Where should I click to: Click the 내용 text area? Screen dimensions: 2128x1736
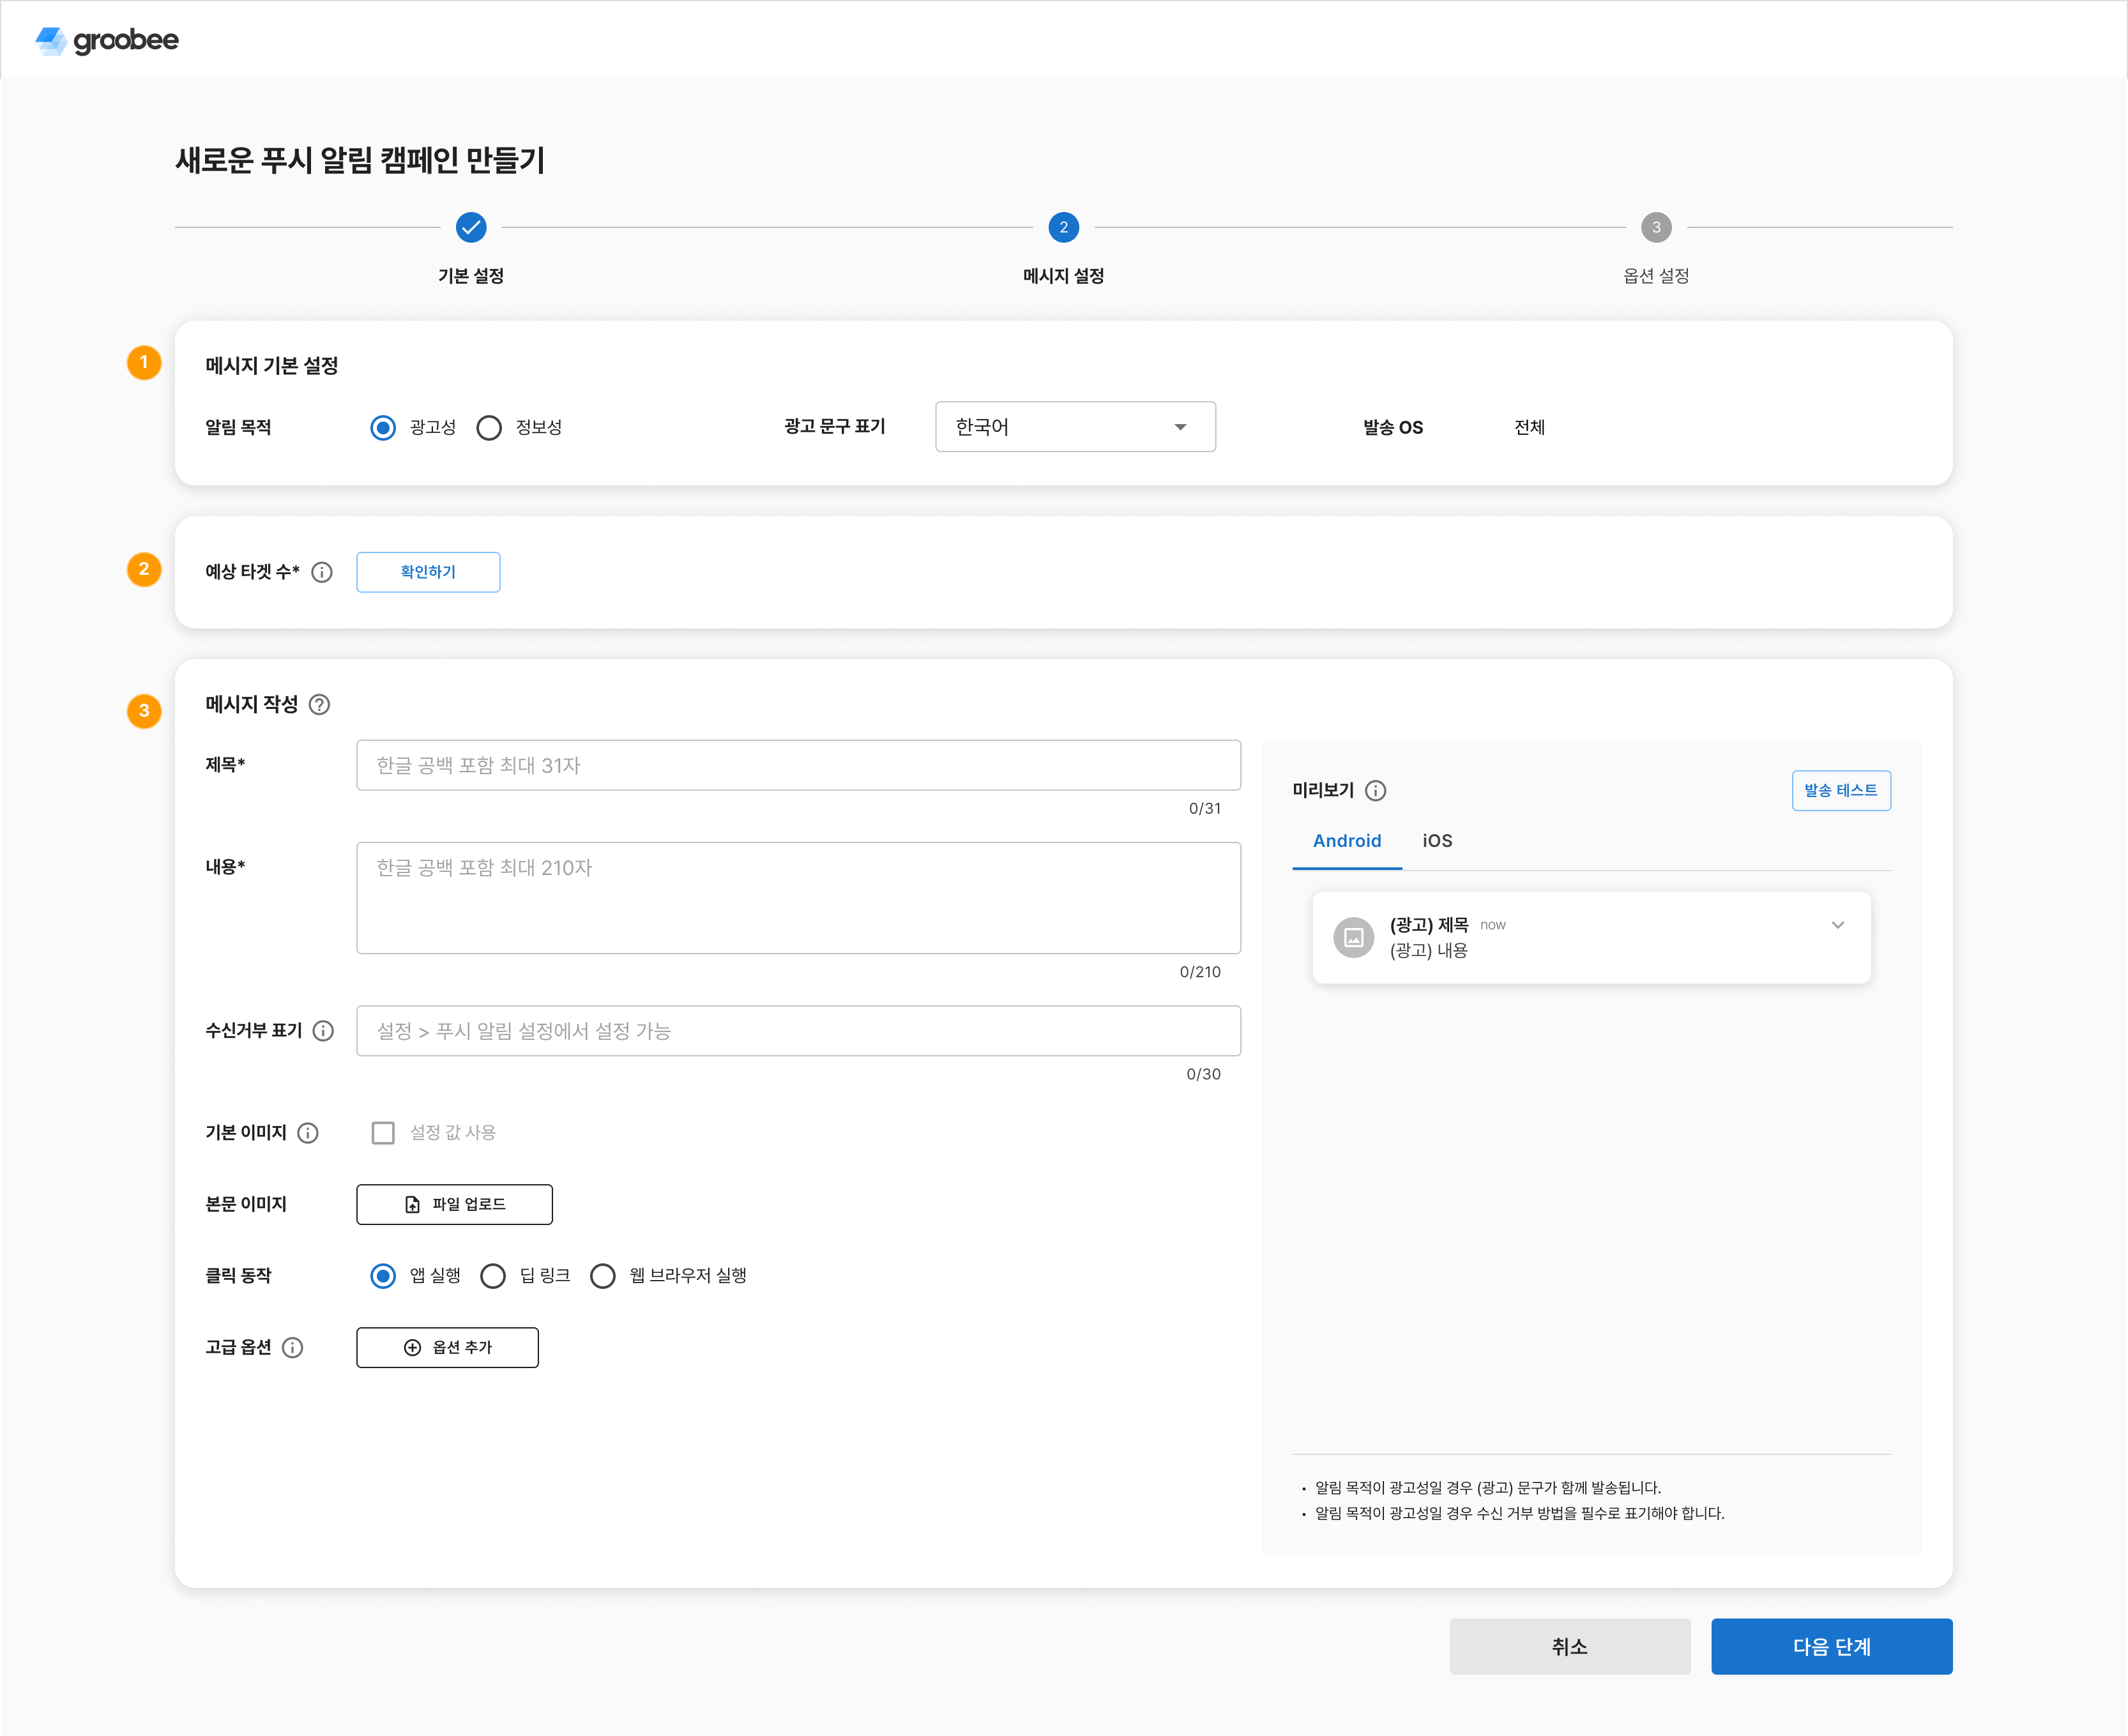pos(798,898)
